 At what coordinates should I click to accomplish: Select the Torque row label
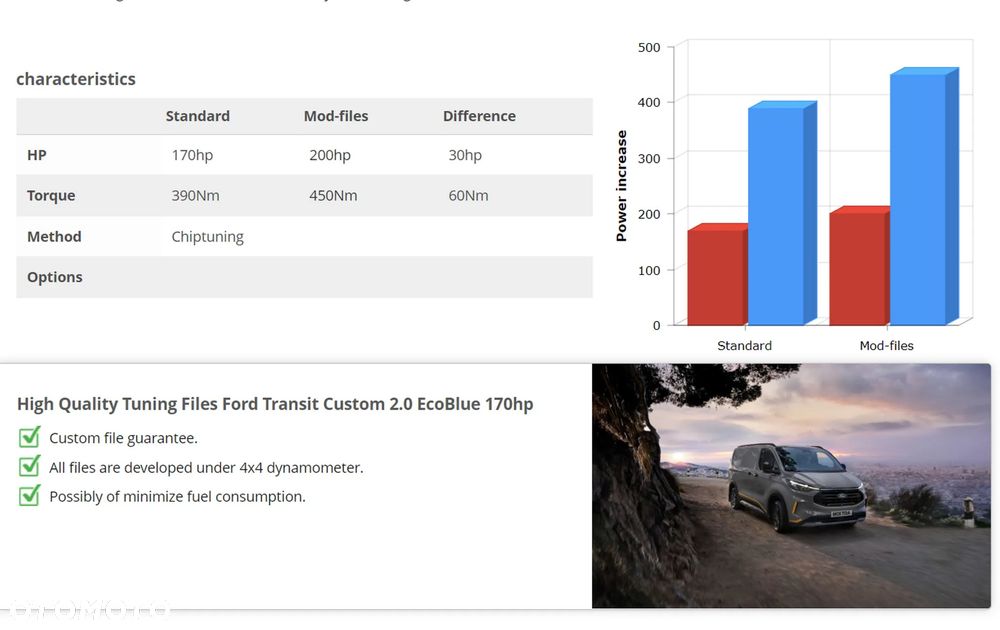tap(51, 196)
